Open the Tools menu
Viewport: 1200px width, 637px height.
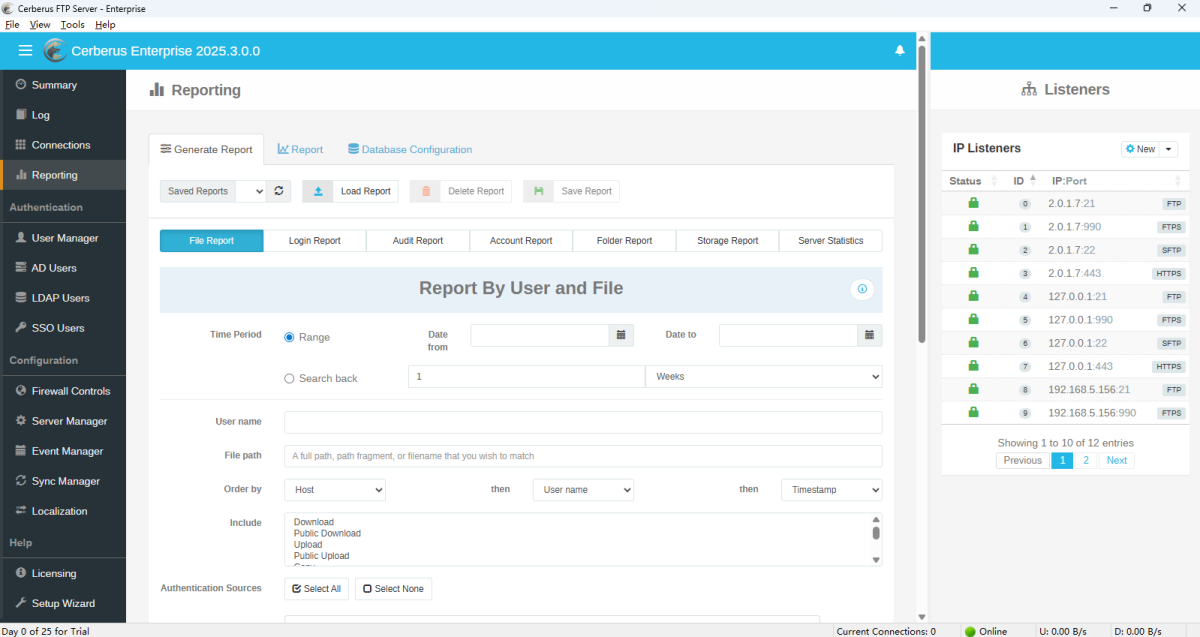(72, 24)
